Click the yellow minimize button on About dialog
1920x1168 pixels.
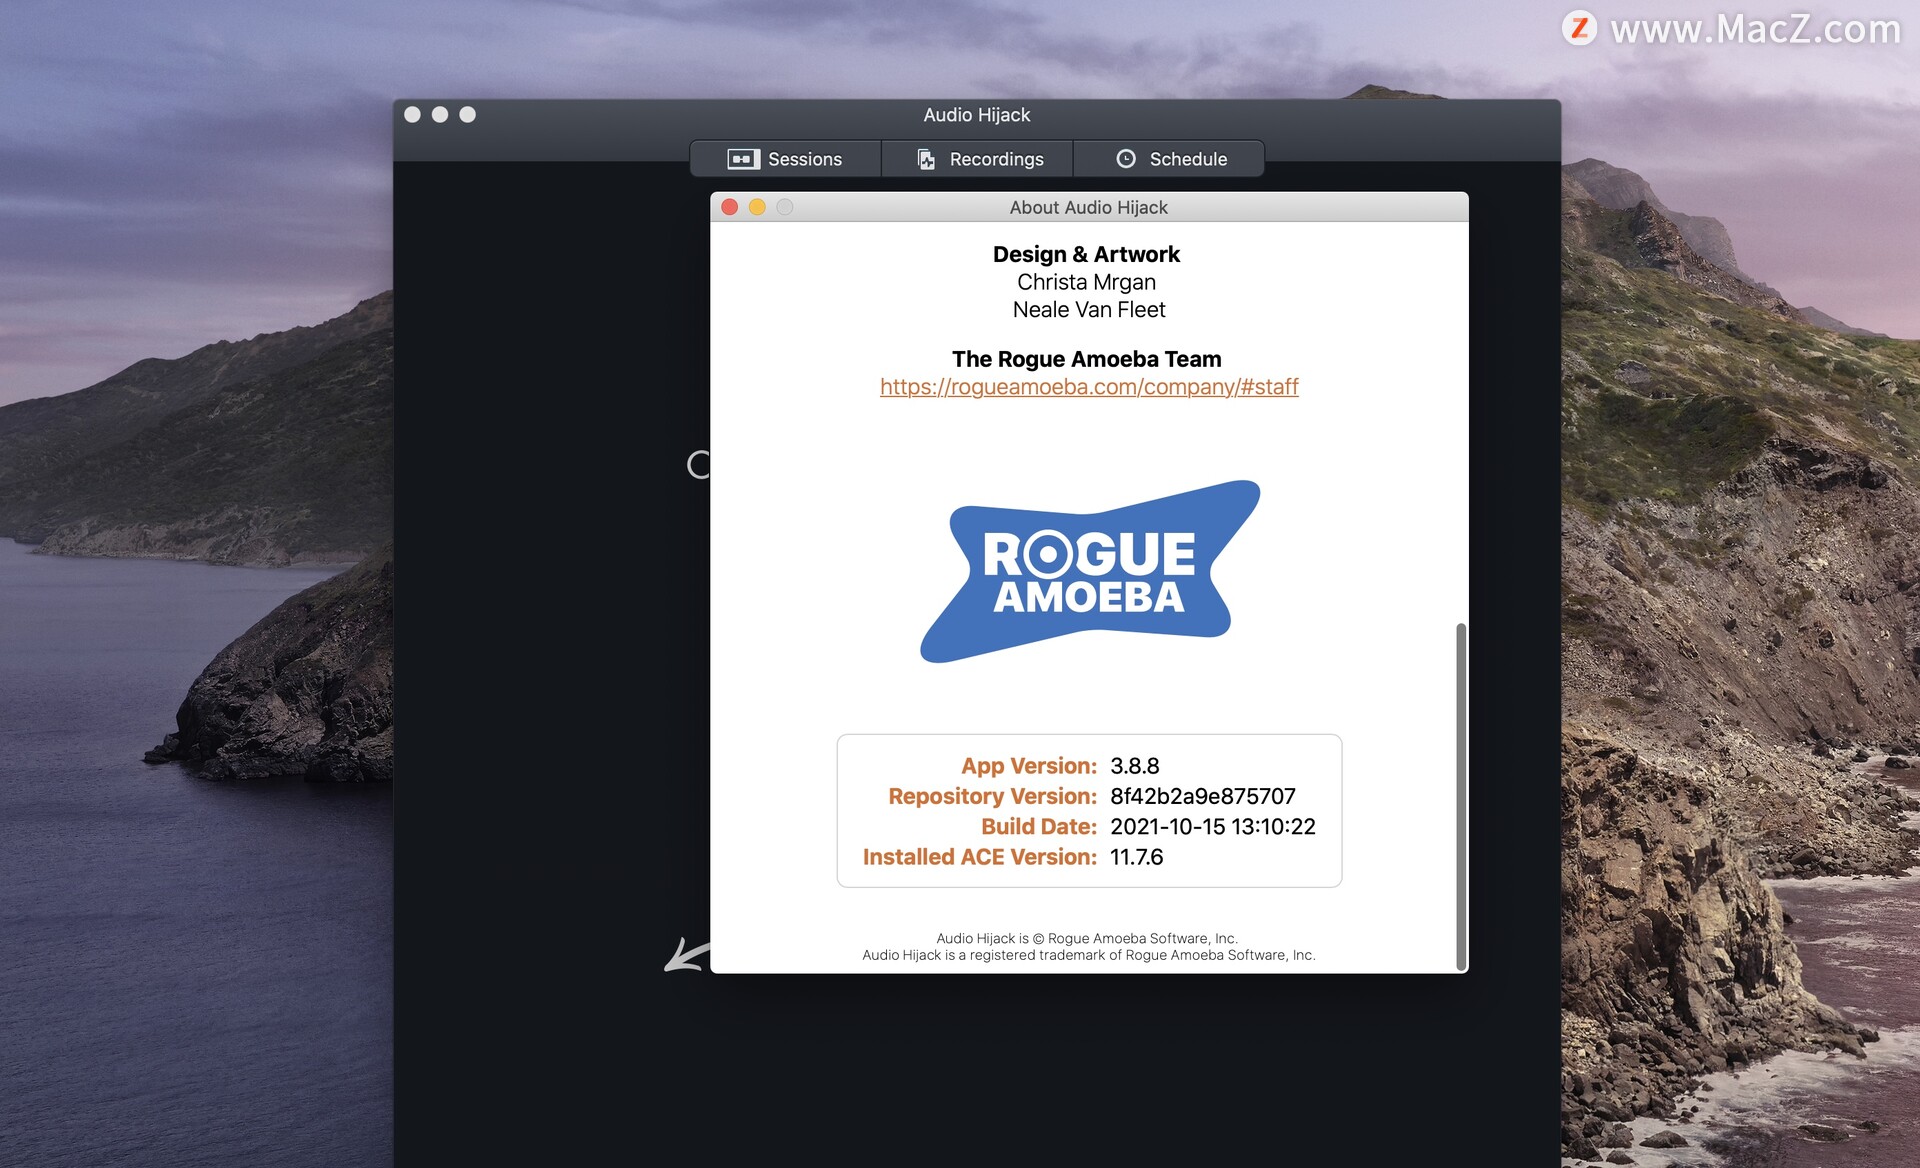(x=754, y=207)
